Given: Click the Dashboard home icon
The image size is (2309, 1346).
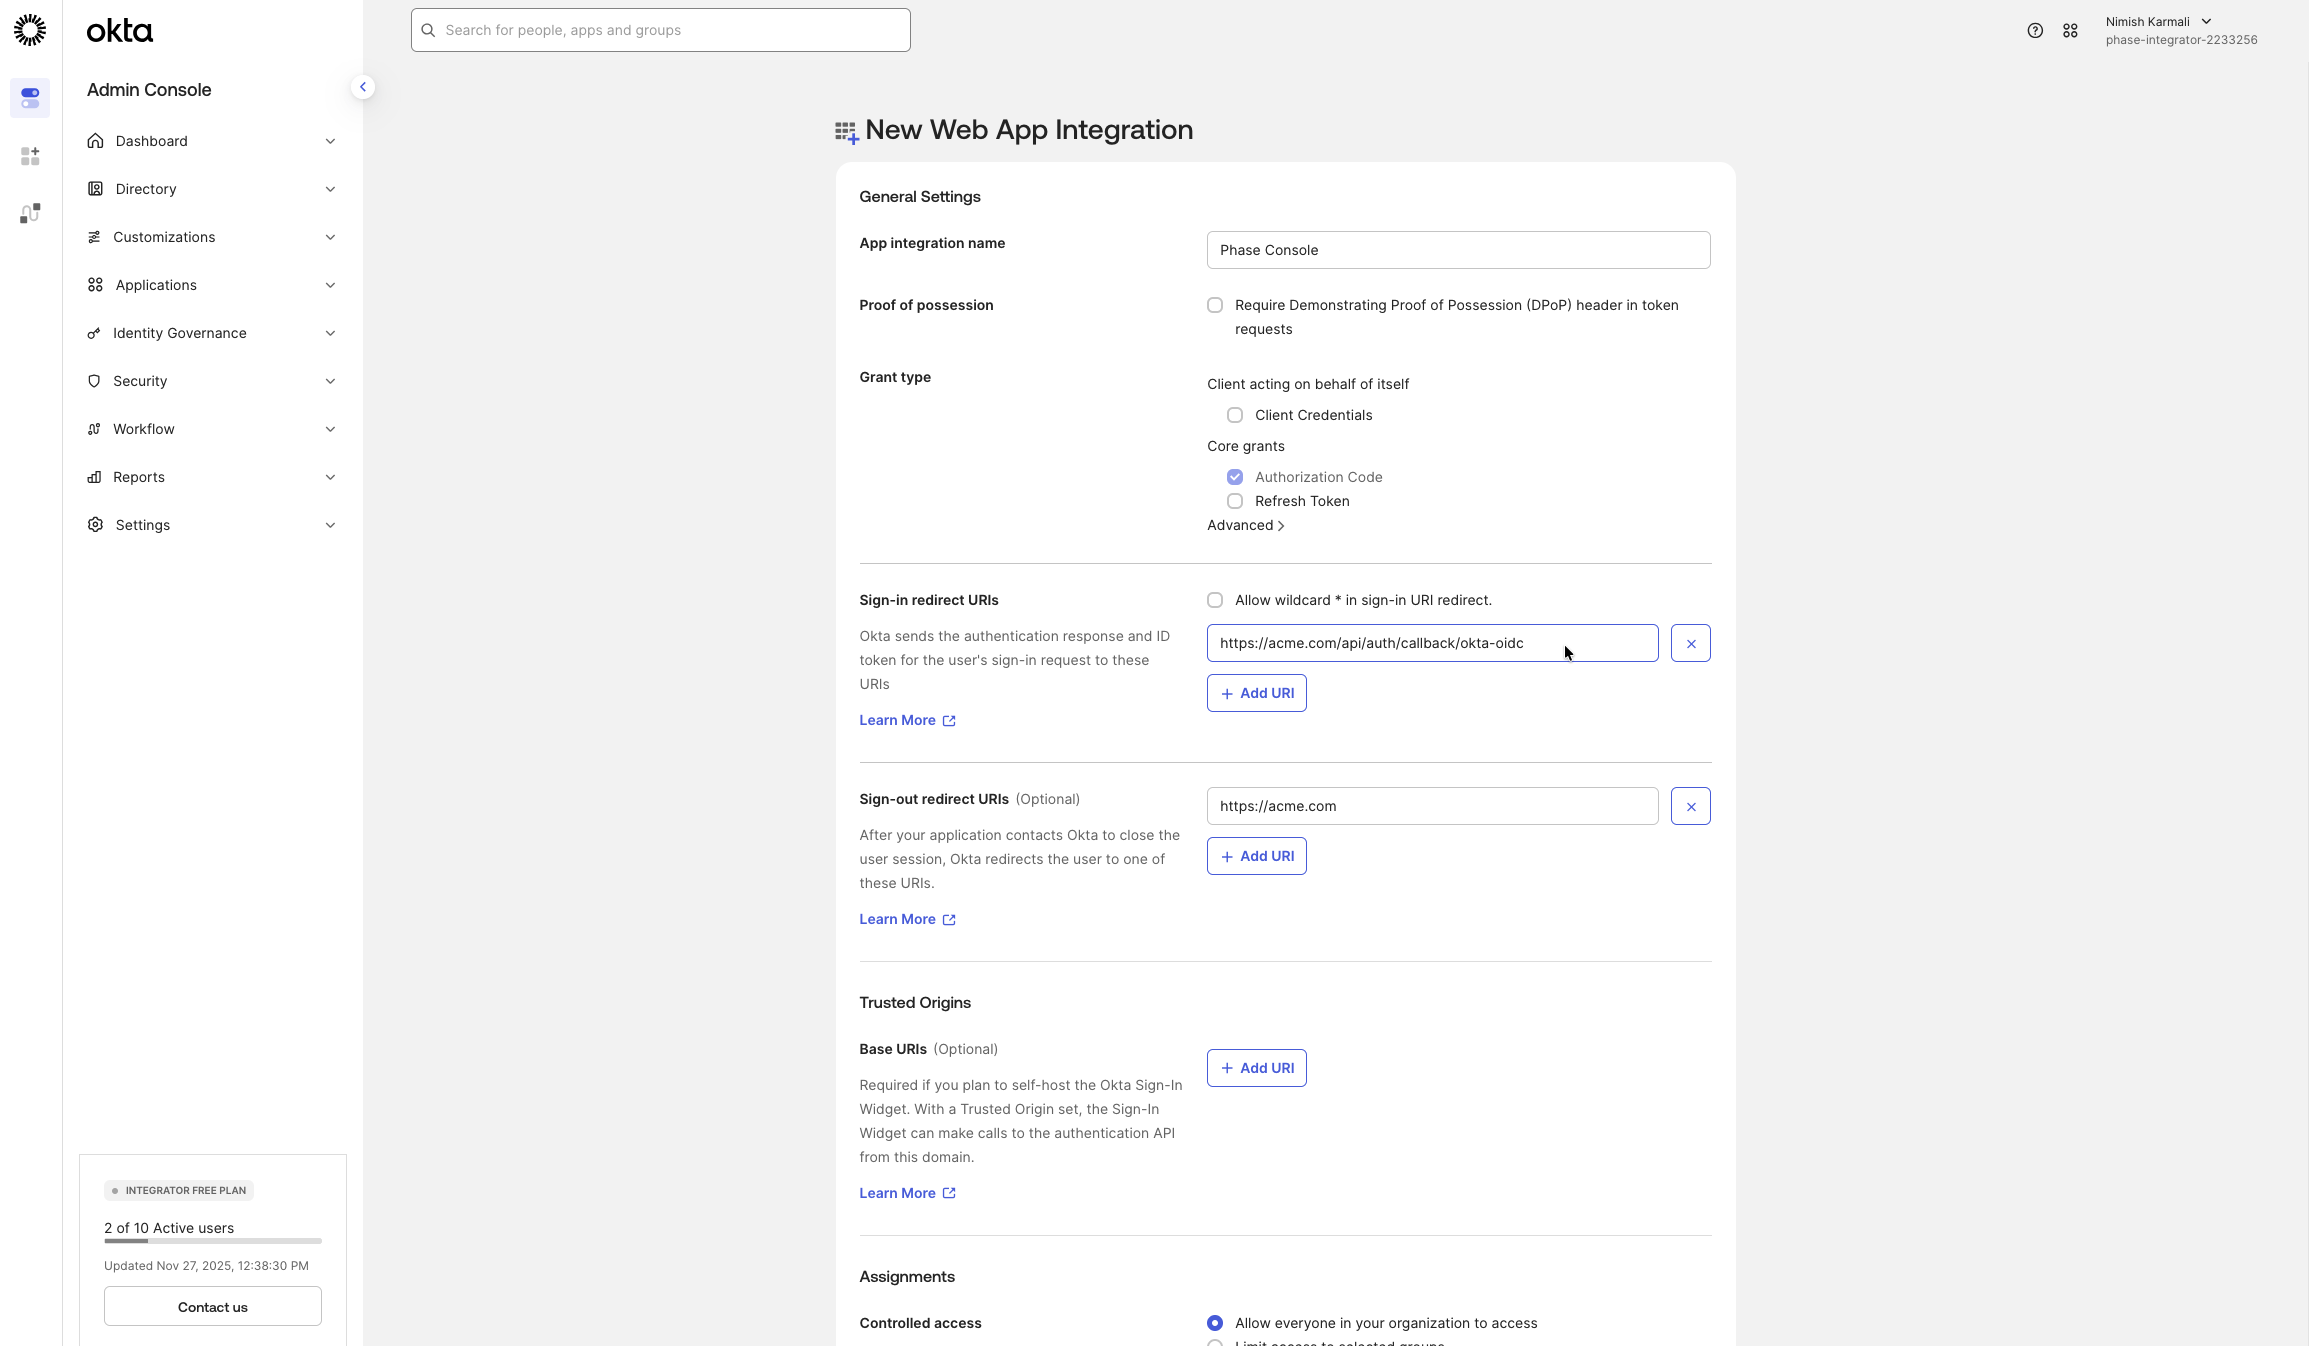Looking at the screenshot, I should tap(95, 141).
